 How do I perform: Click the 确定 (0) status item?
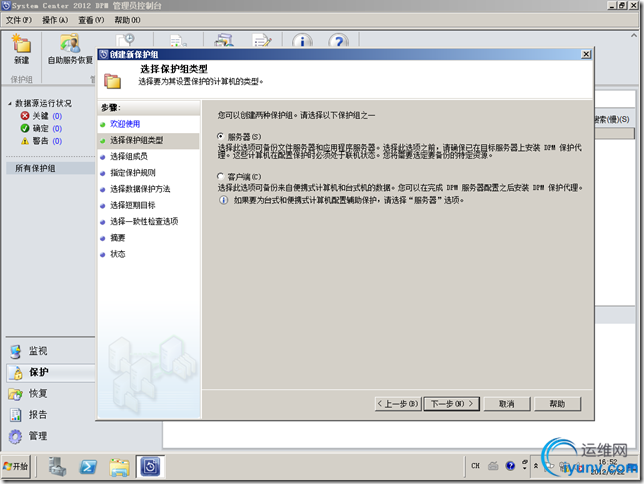pos(41,129)
